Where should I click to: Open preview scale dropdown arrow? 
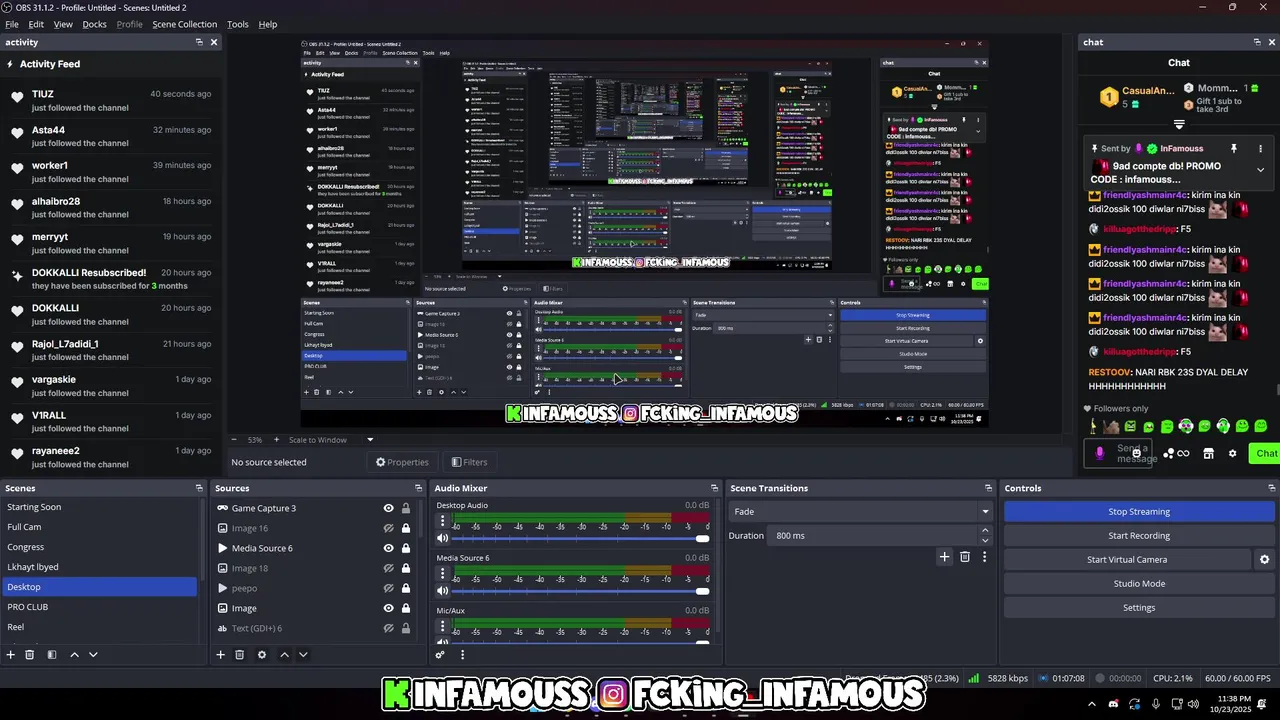click(x=370, y=440)
